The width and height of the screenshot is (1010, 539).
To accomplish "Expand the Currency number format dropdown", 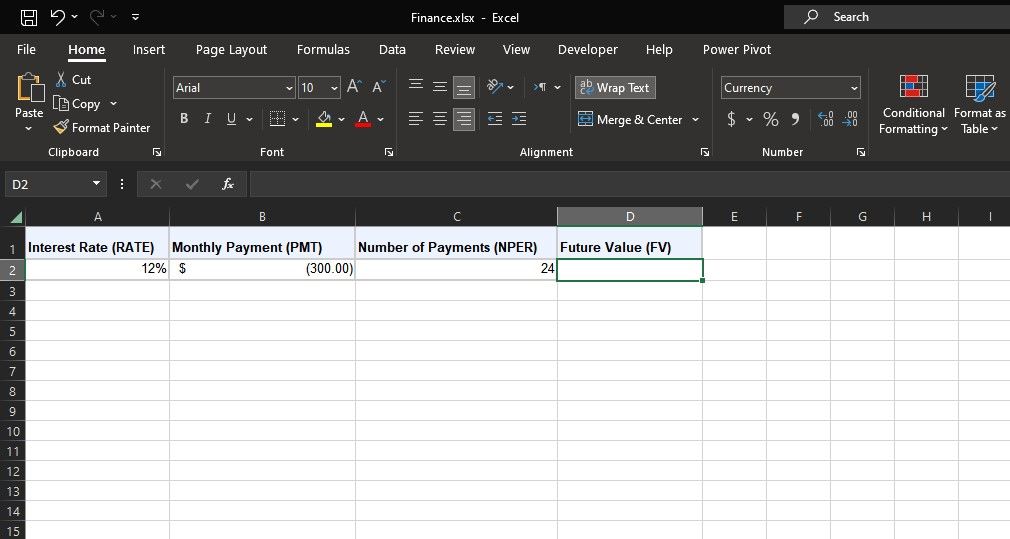I will click(x=854, y=88).
